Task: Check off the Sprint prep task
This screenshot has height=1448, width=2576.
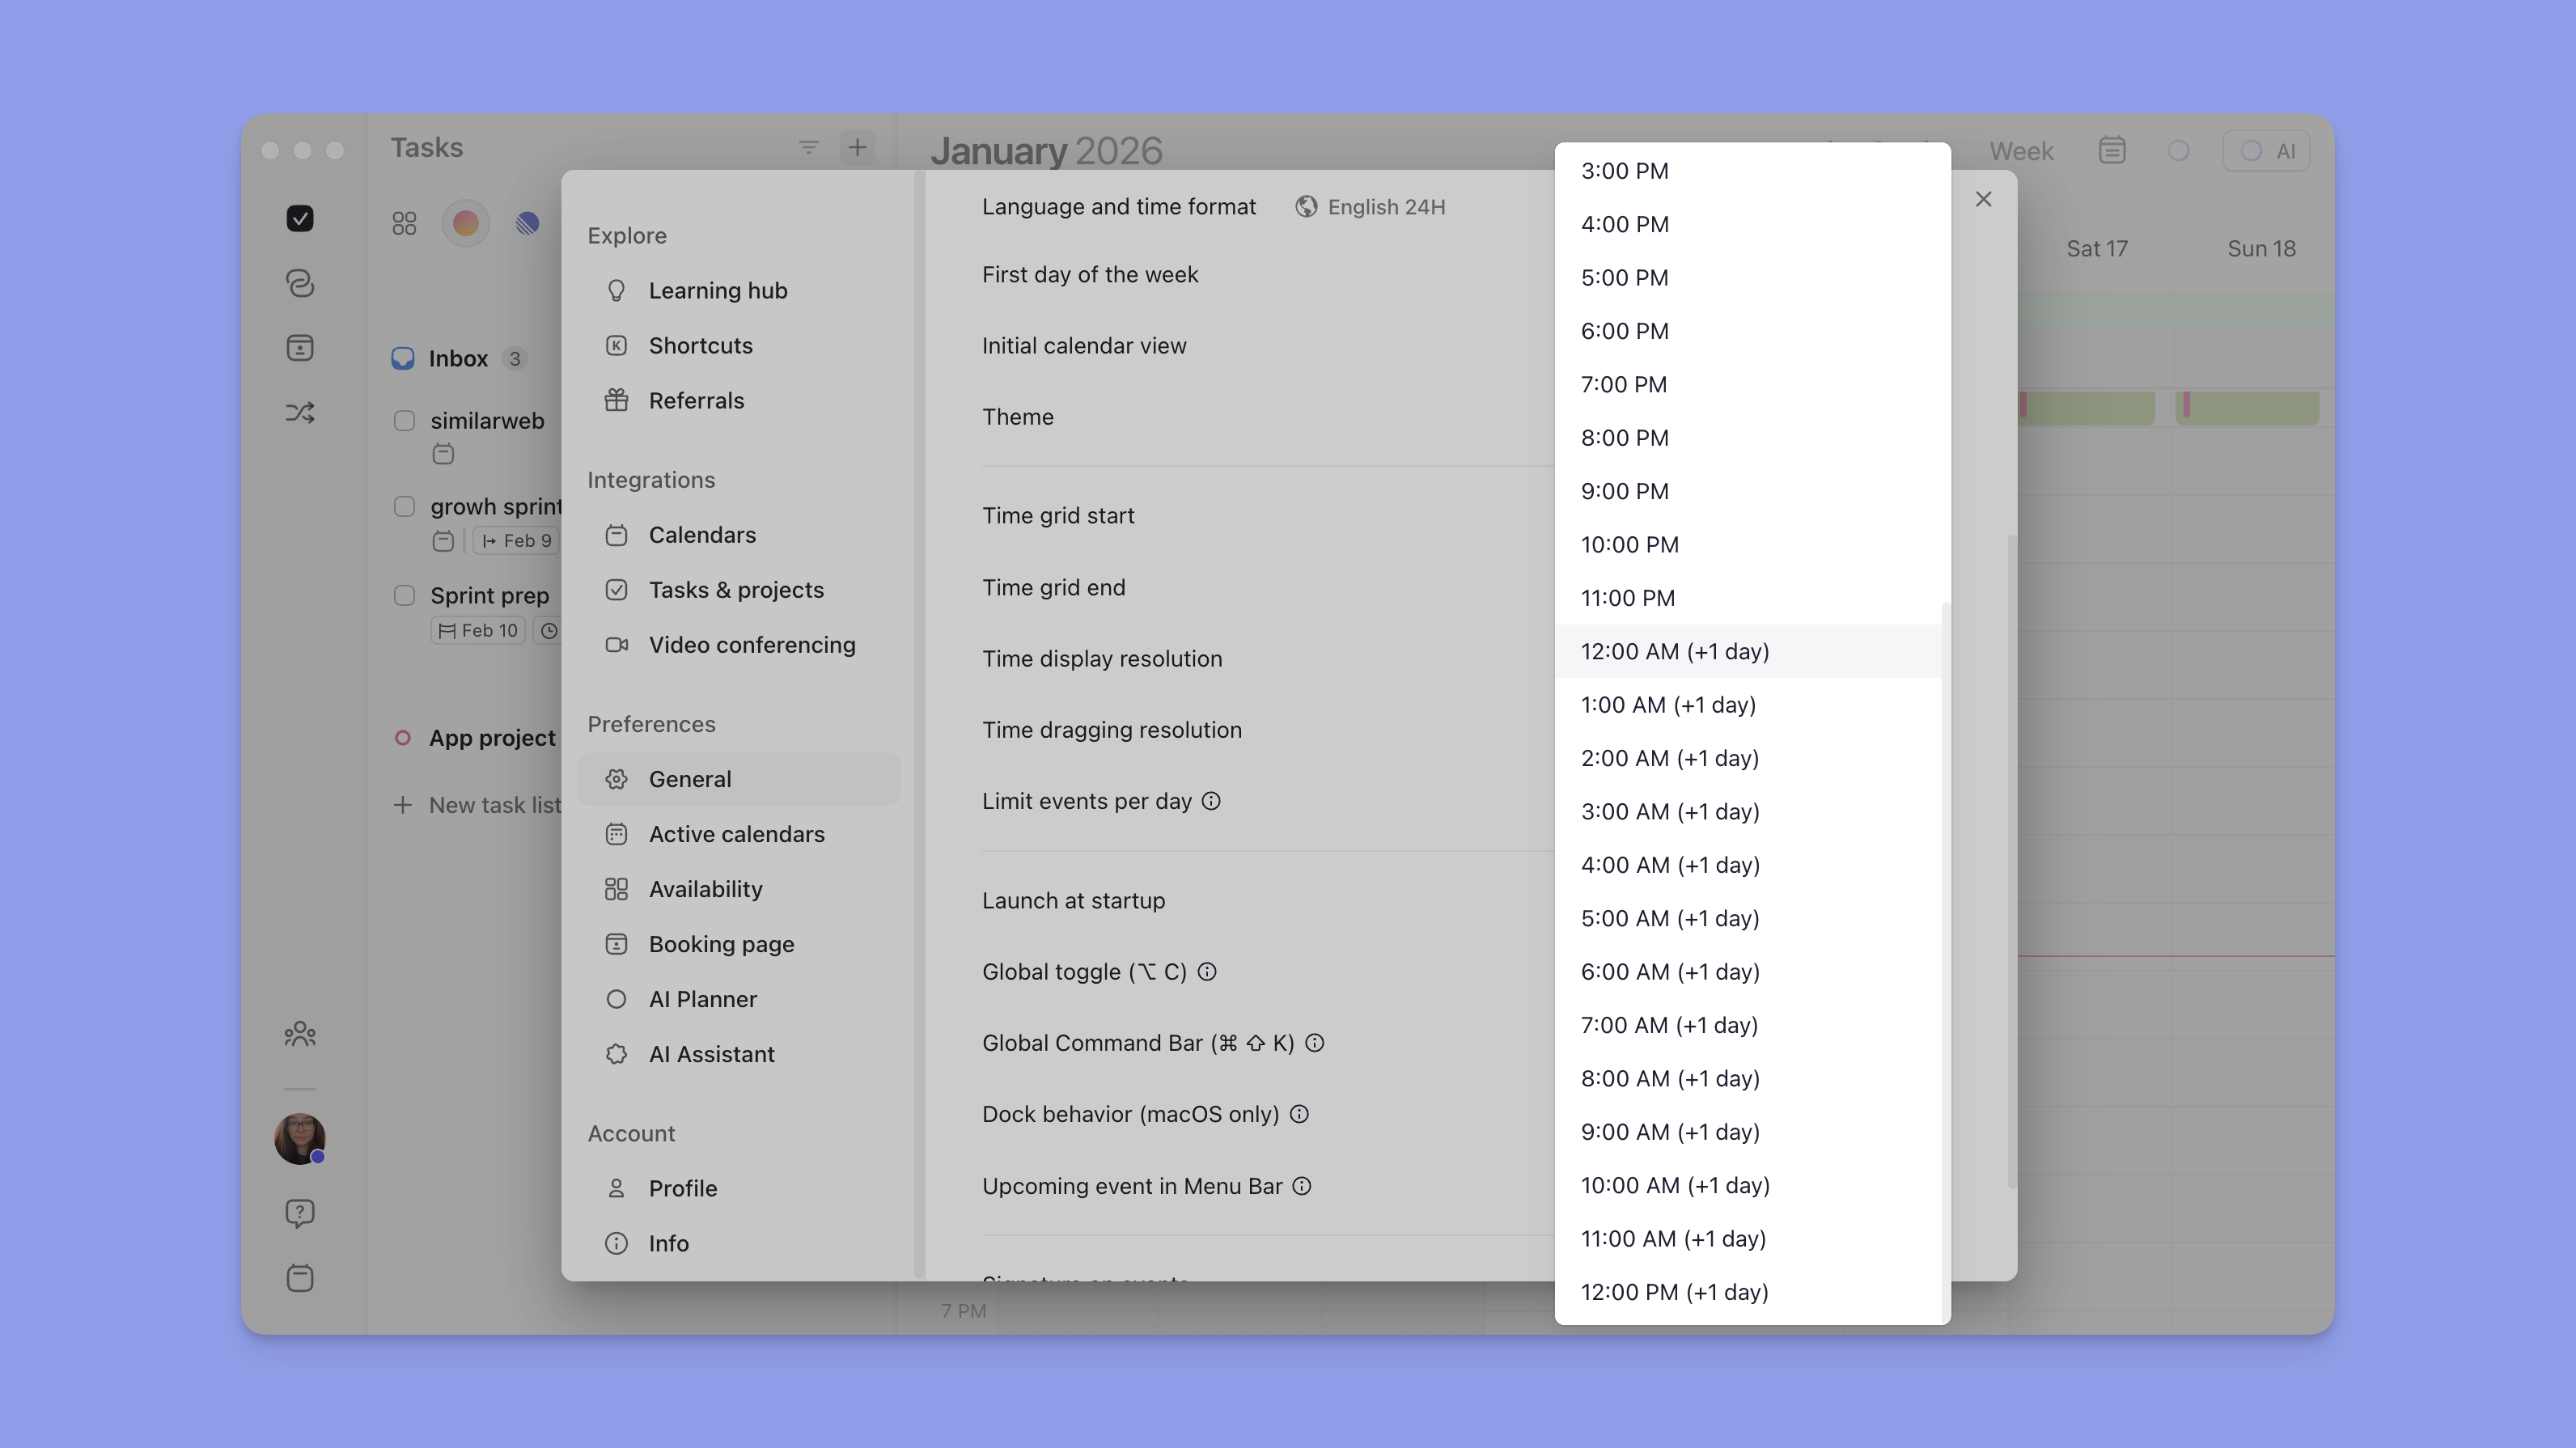Action: pos(404,596)
